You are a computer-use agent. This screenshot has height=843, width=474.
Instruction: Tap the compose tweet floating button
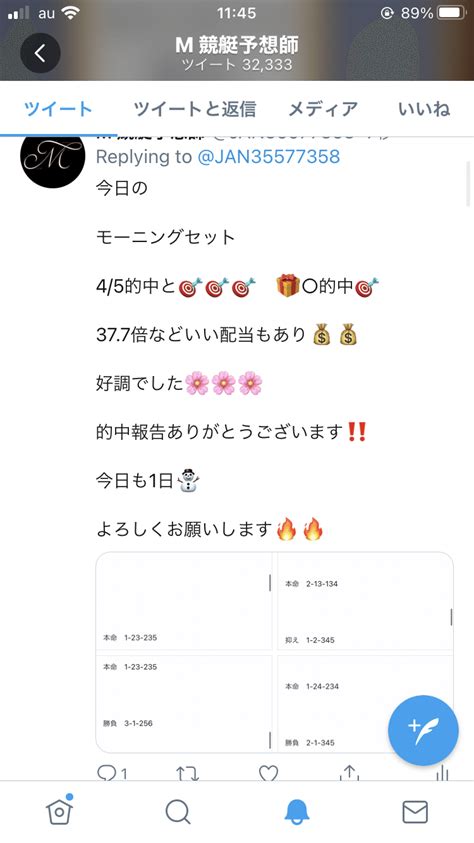[423, 731]
